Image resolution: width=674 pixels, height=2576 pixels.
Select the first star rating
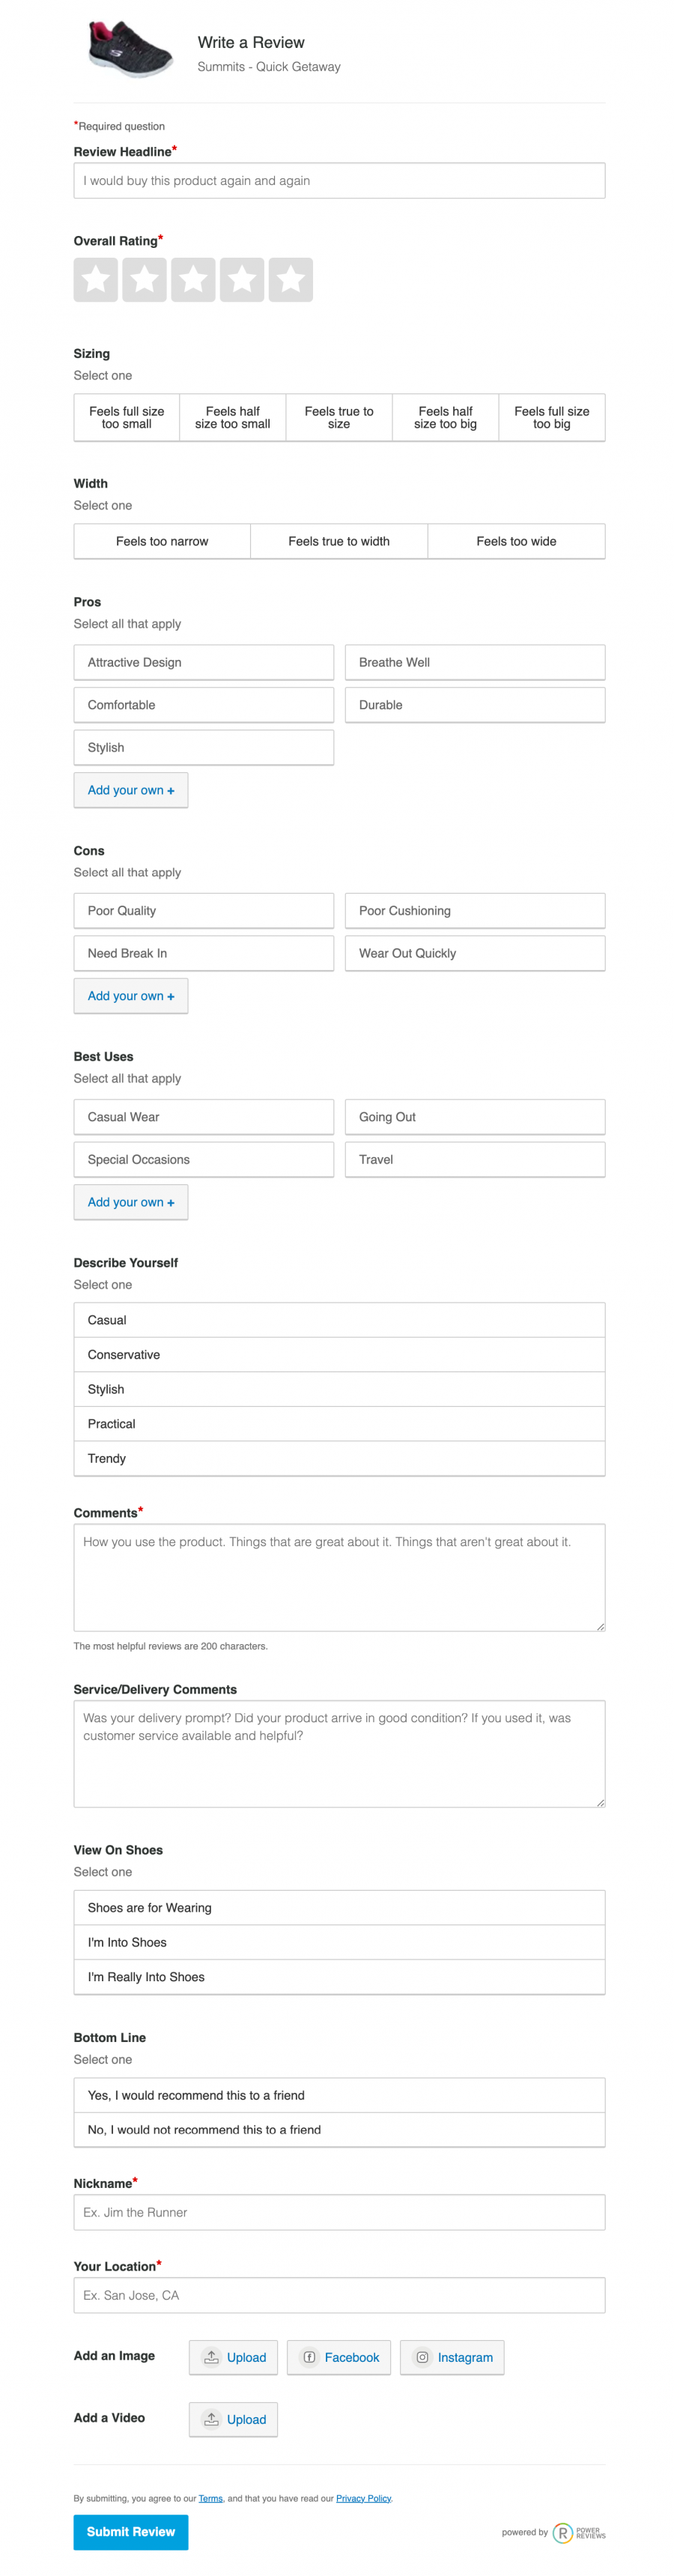[95, 280]
